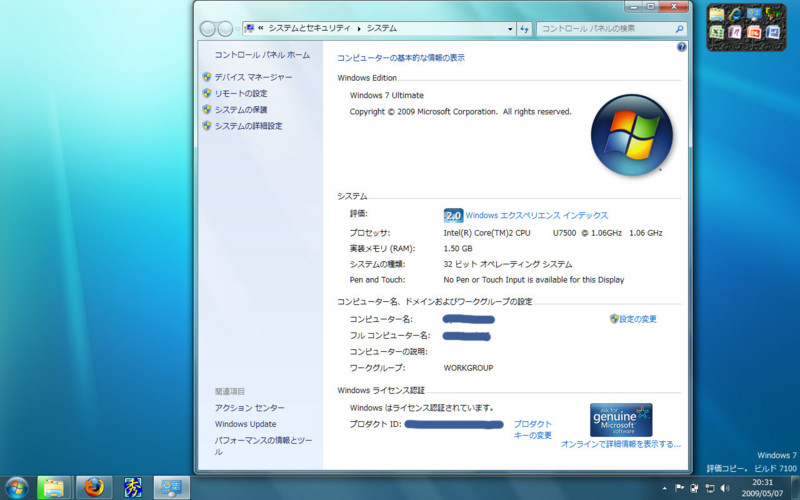The width and height of the screenshot is (800, 500).
Task: Click shield icon beside システムの詳細設定
Action: (x=207, y=126)
